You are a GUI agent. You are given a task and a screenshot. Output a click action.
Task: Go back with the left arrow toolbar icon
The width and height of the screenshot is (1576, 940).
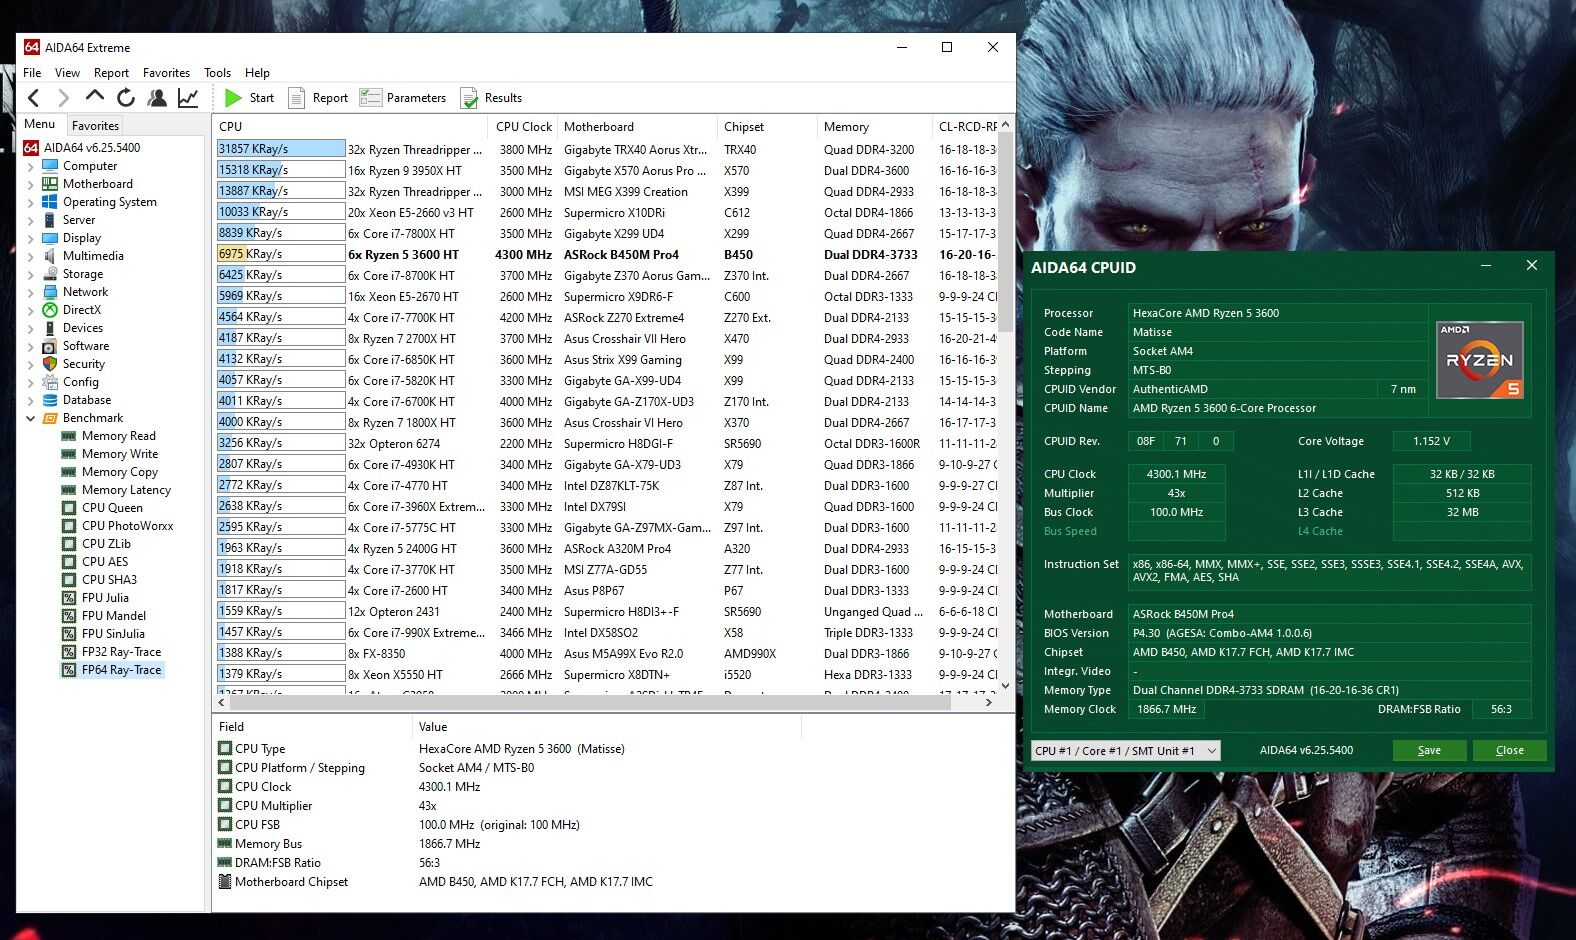pyautogui.click(x=34, y=98)
